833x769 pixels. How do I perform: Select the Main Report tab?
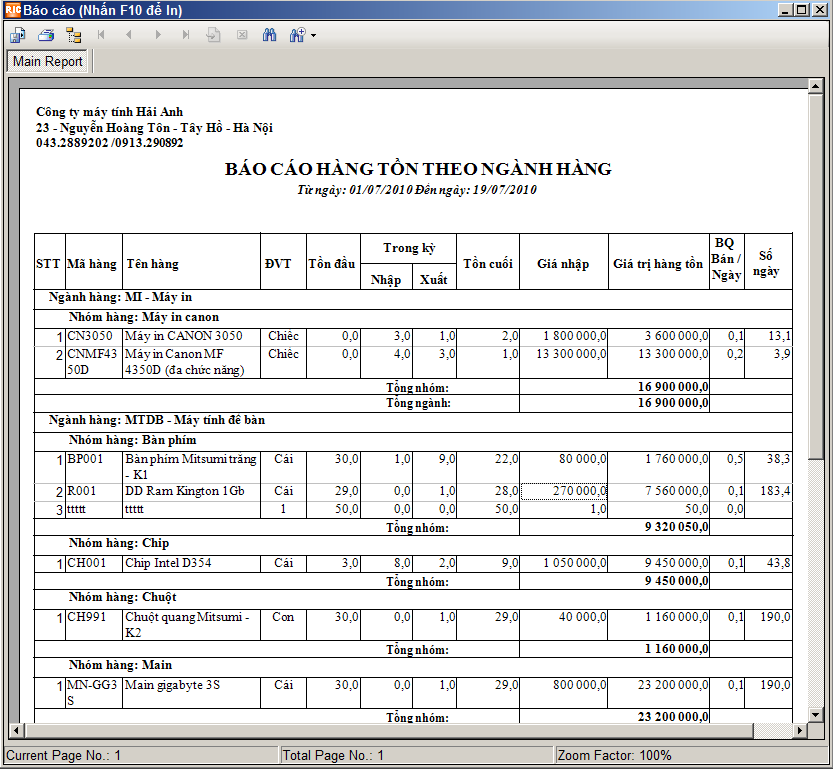point(48,62)
